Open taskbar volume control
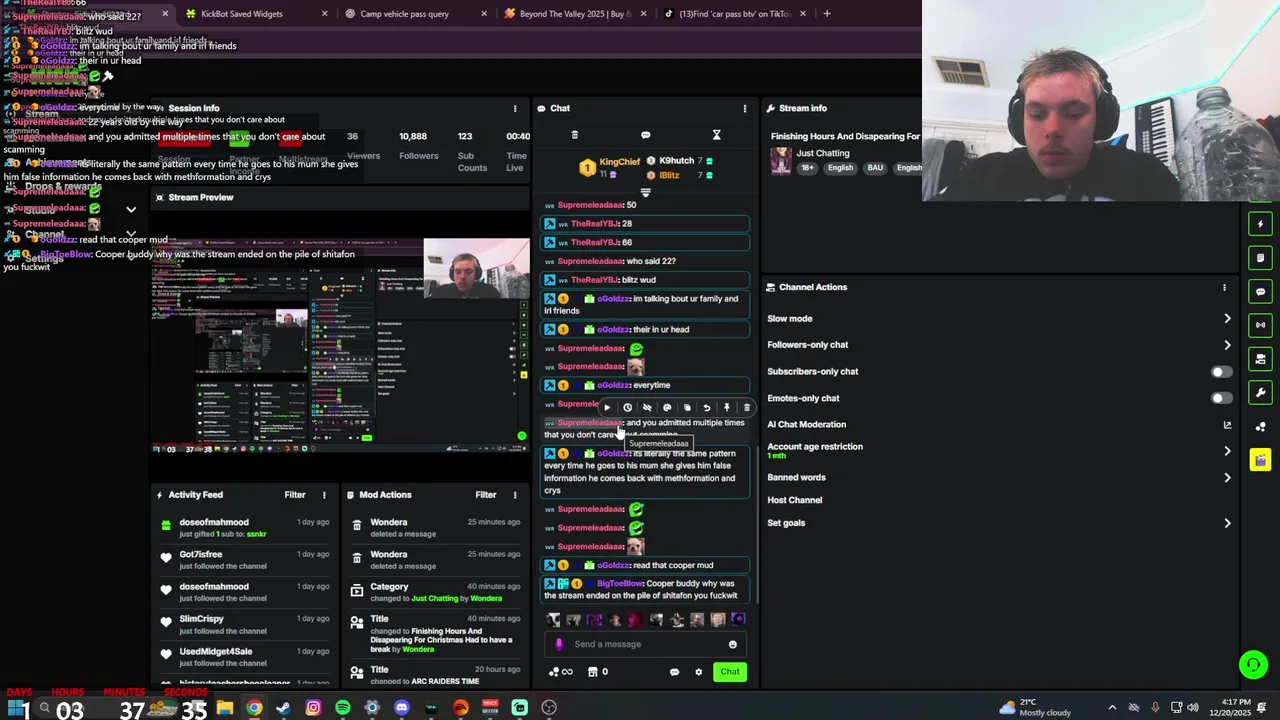The image size is (1280, 720). pyautogui.click(x=1193, y=708)
